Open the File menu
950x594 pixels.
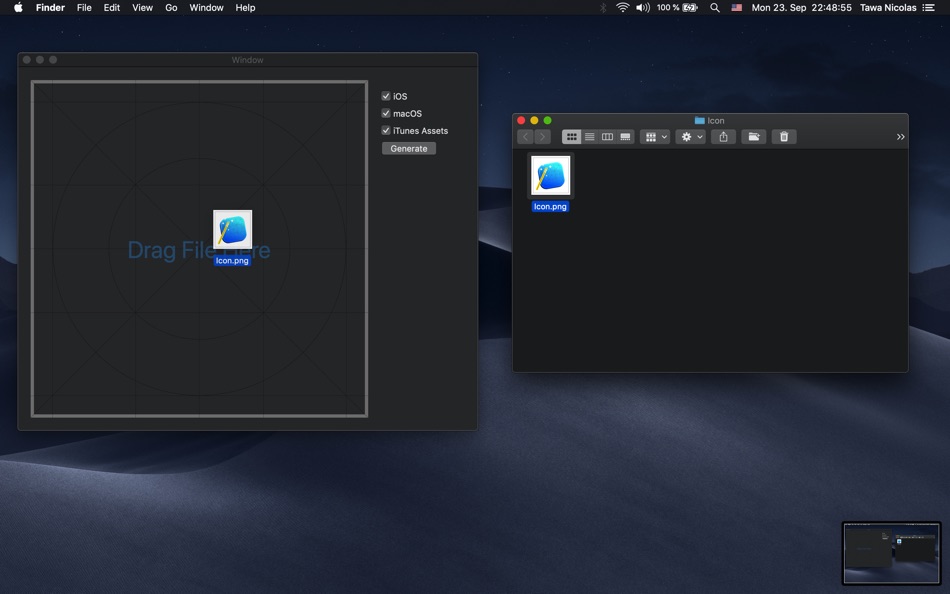84,7
